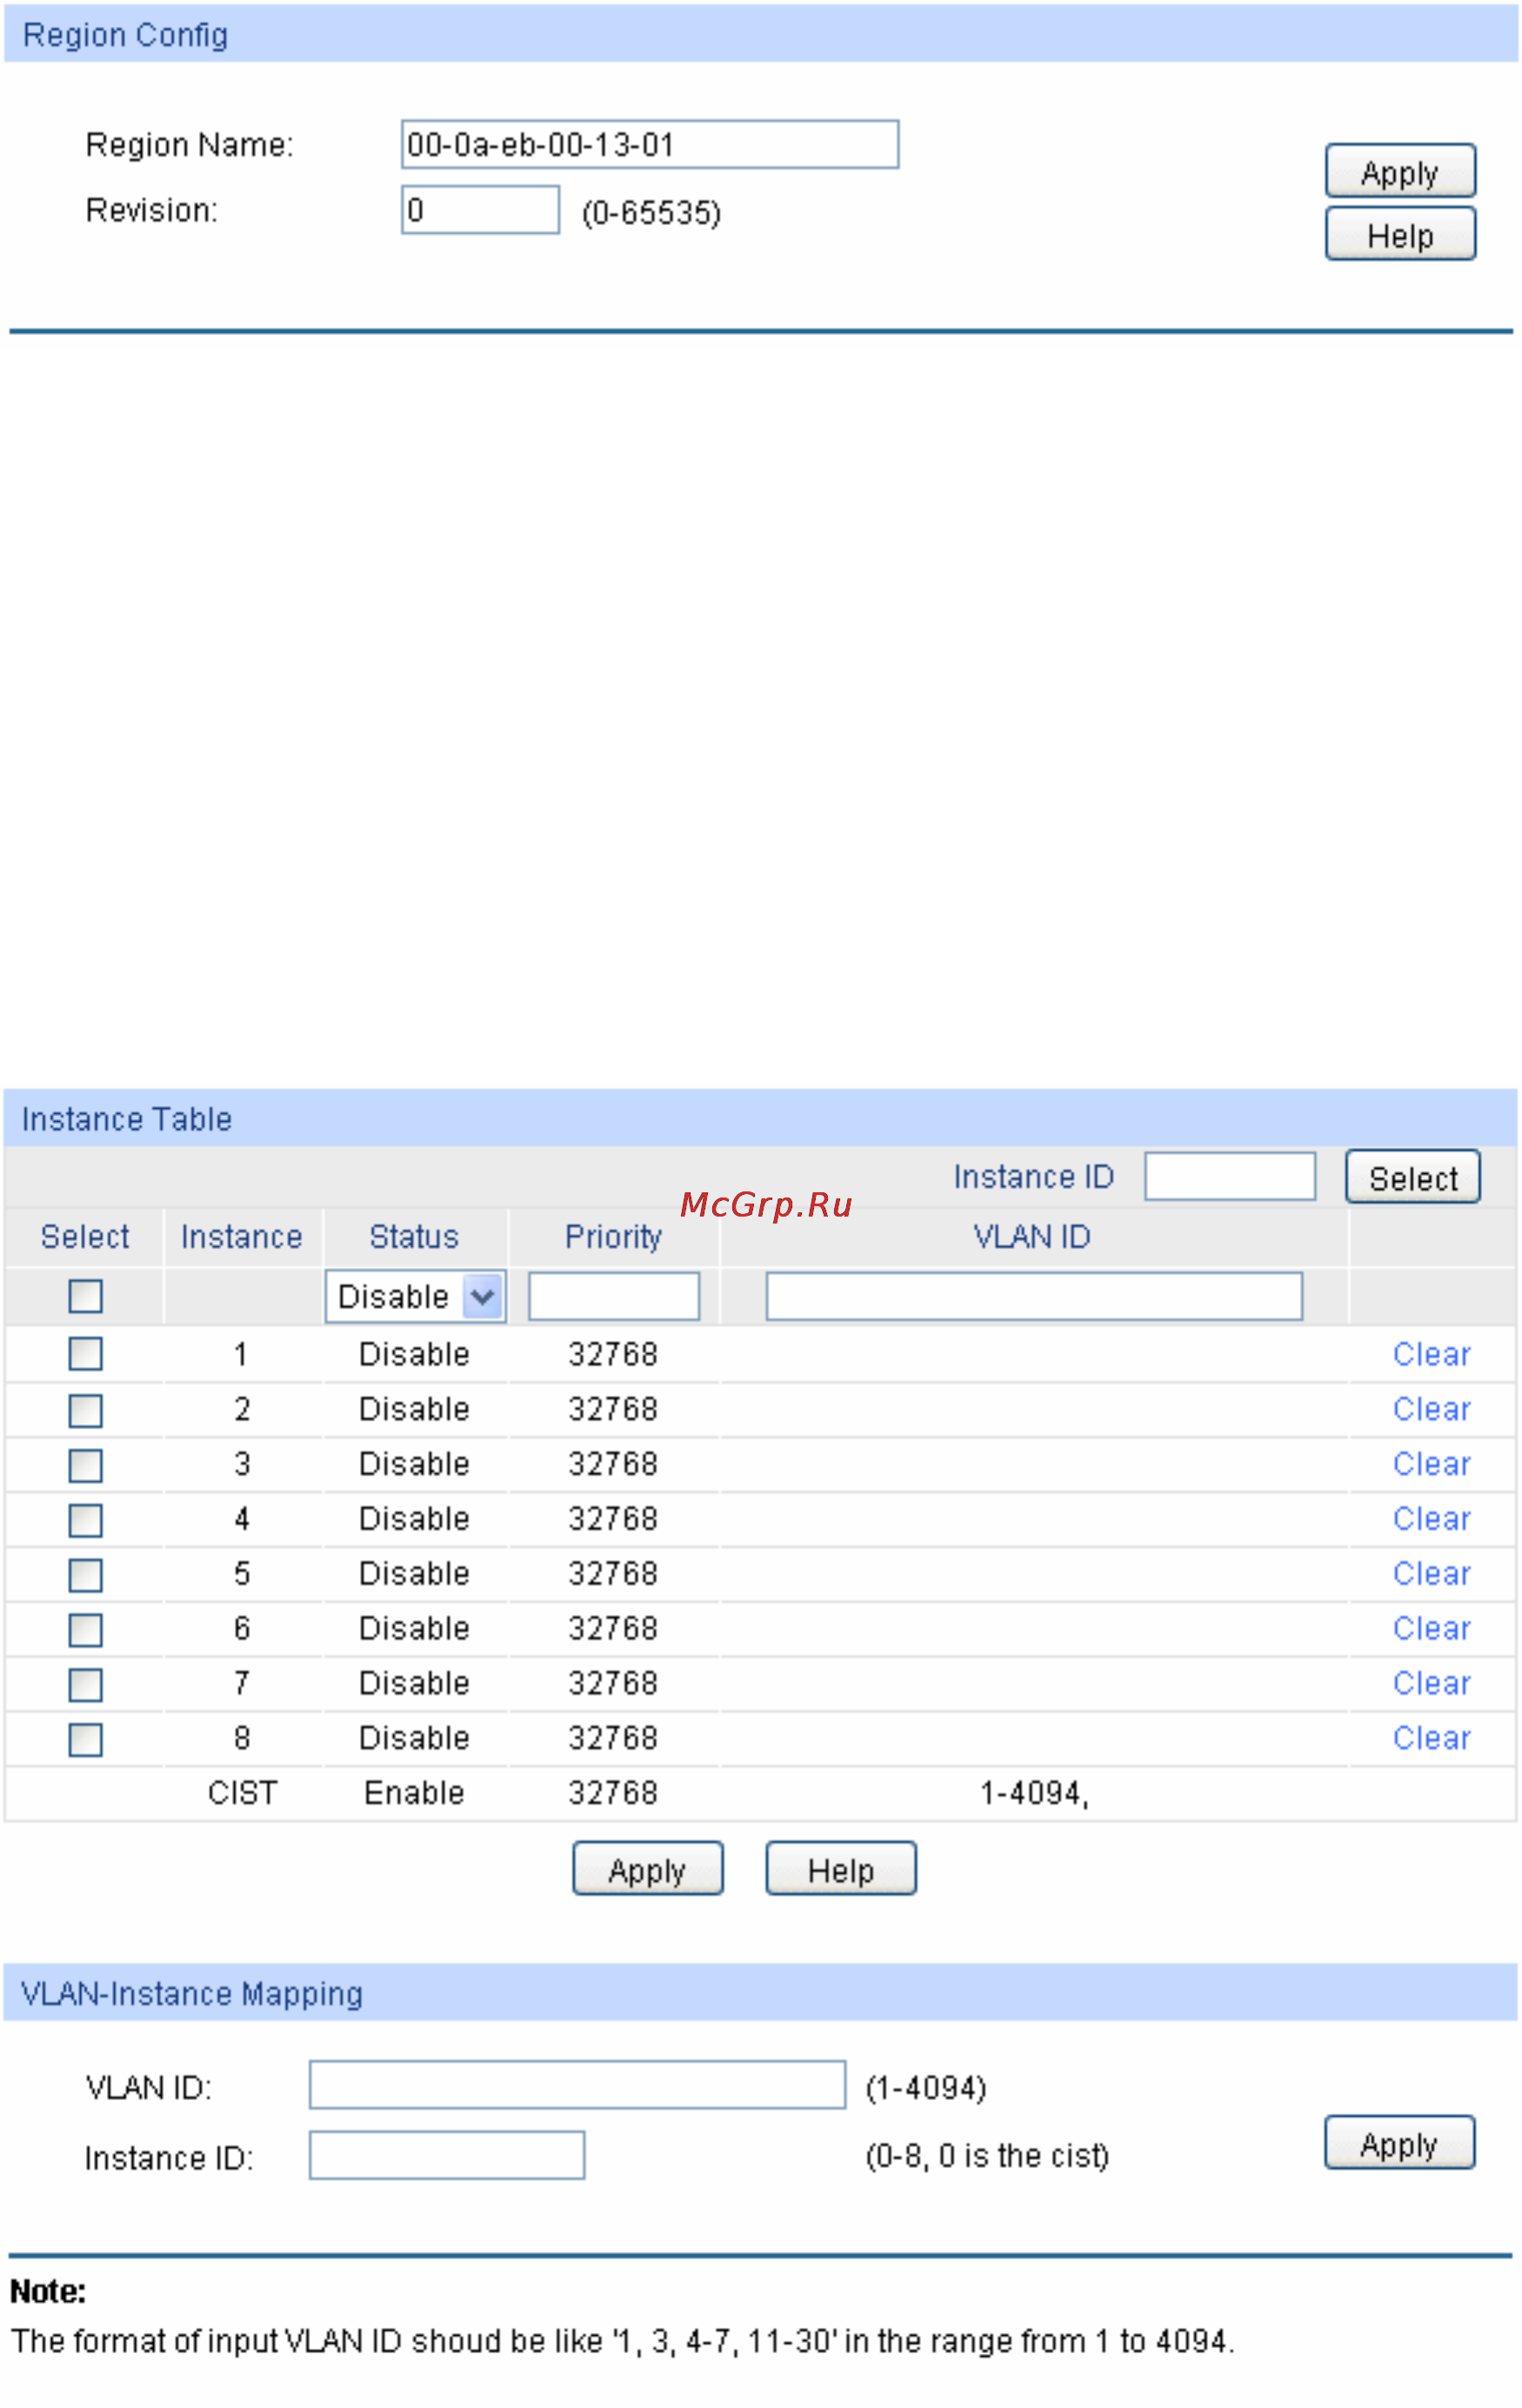Clear VLAN mapping for instance 2
Image resolution: width=1522 pixels, height=2408 pixels.
pos(1431,1410)
